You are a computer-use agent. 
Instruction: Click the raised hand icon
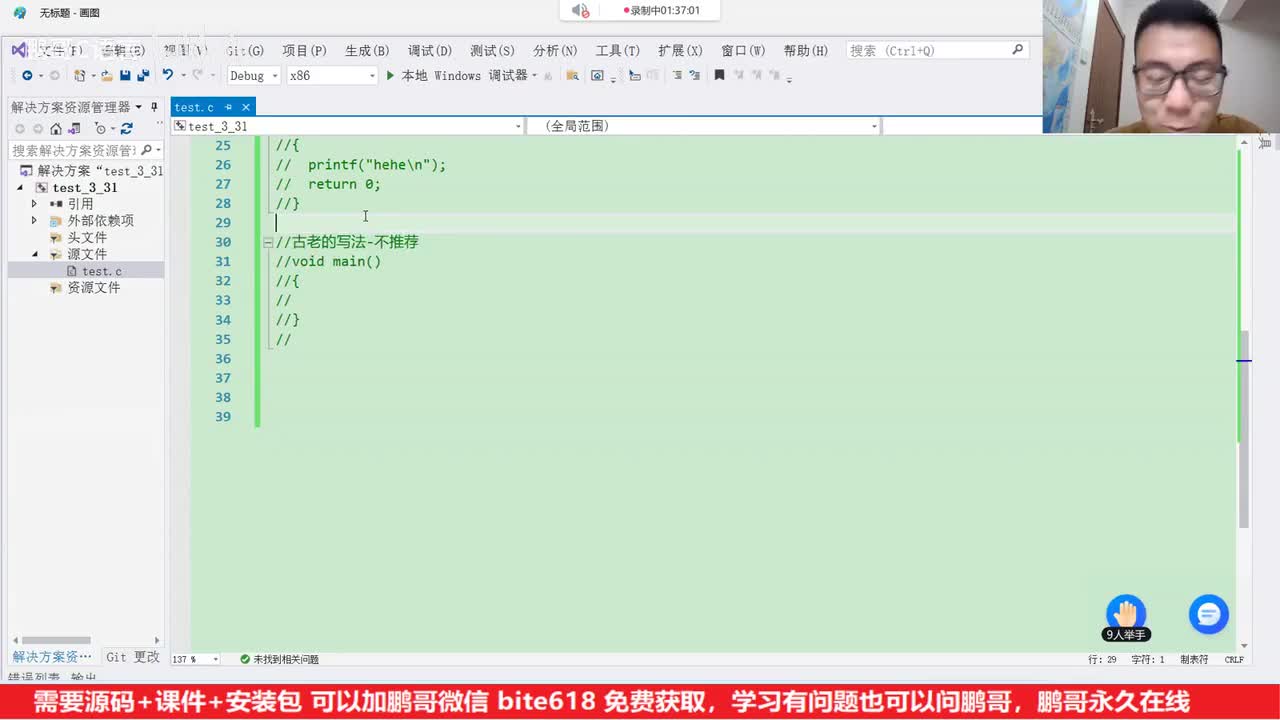[1126, 612]
